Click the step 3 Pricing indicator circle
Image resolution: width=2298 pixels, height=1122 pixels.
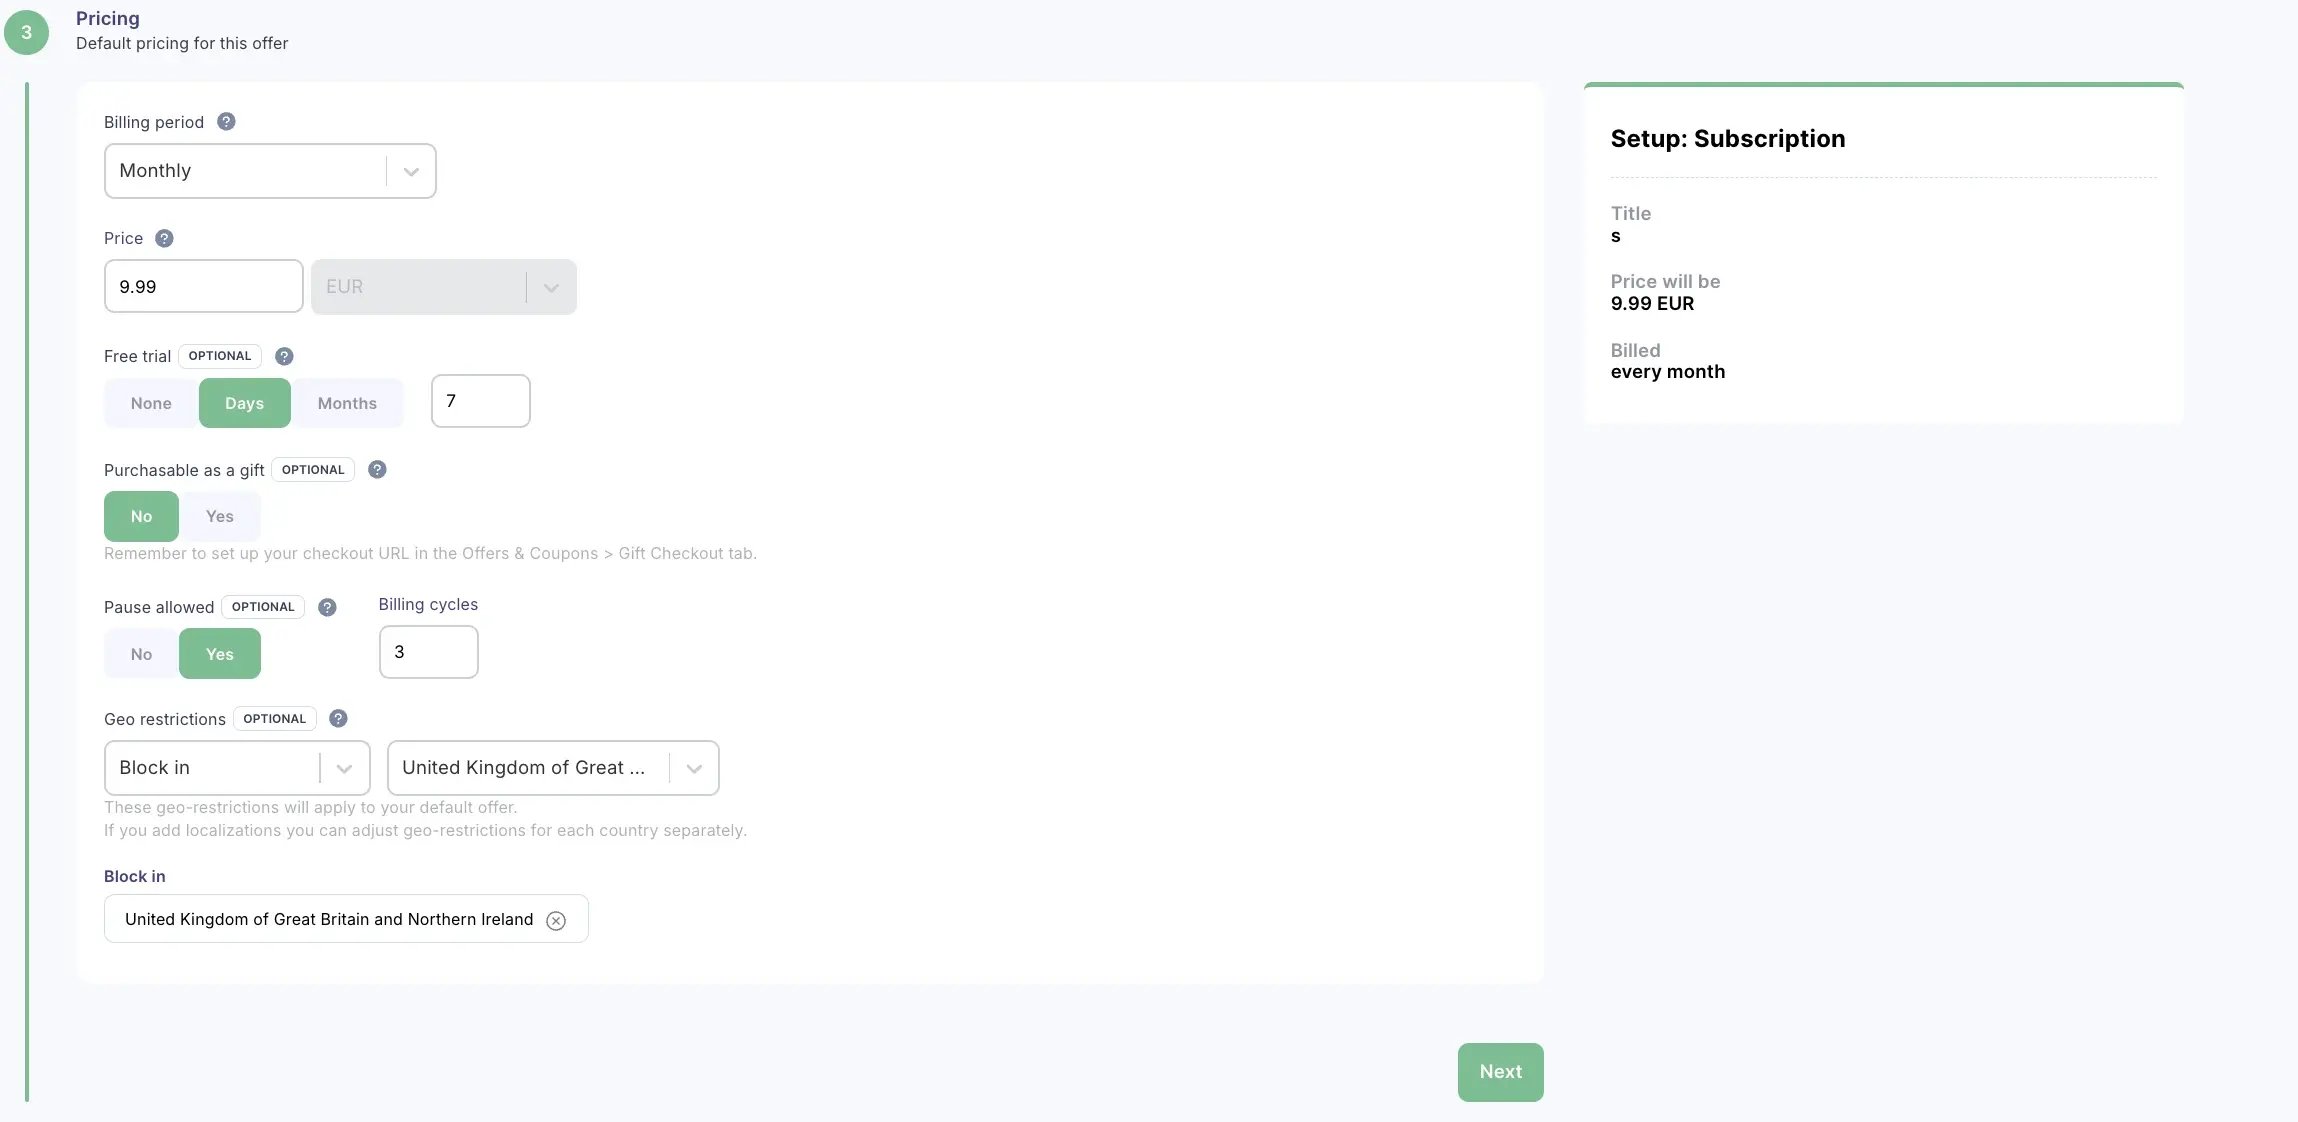27,31
